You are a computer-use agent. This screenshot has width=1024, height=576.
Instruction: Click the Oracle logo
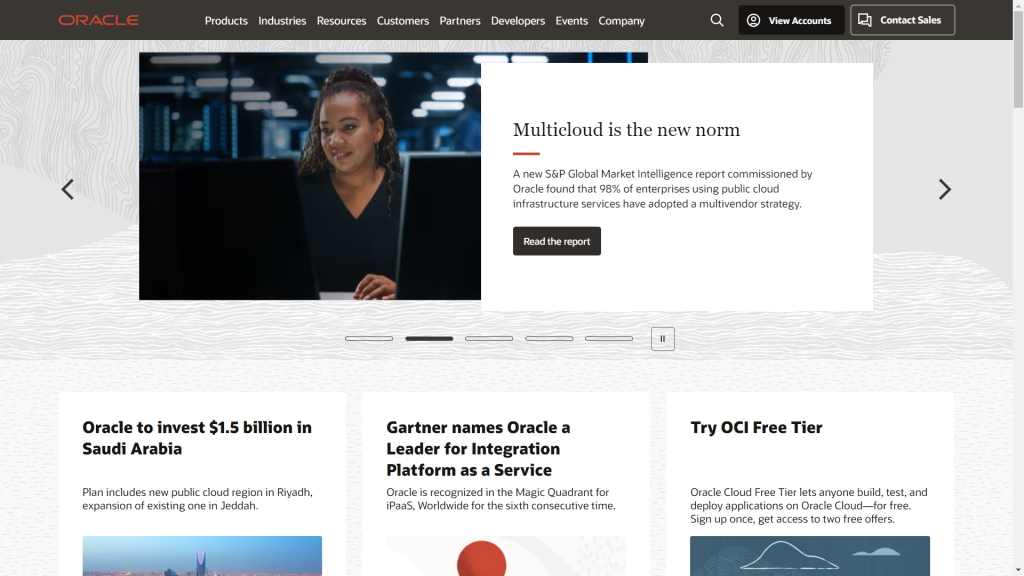point(99,20)
